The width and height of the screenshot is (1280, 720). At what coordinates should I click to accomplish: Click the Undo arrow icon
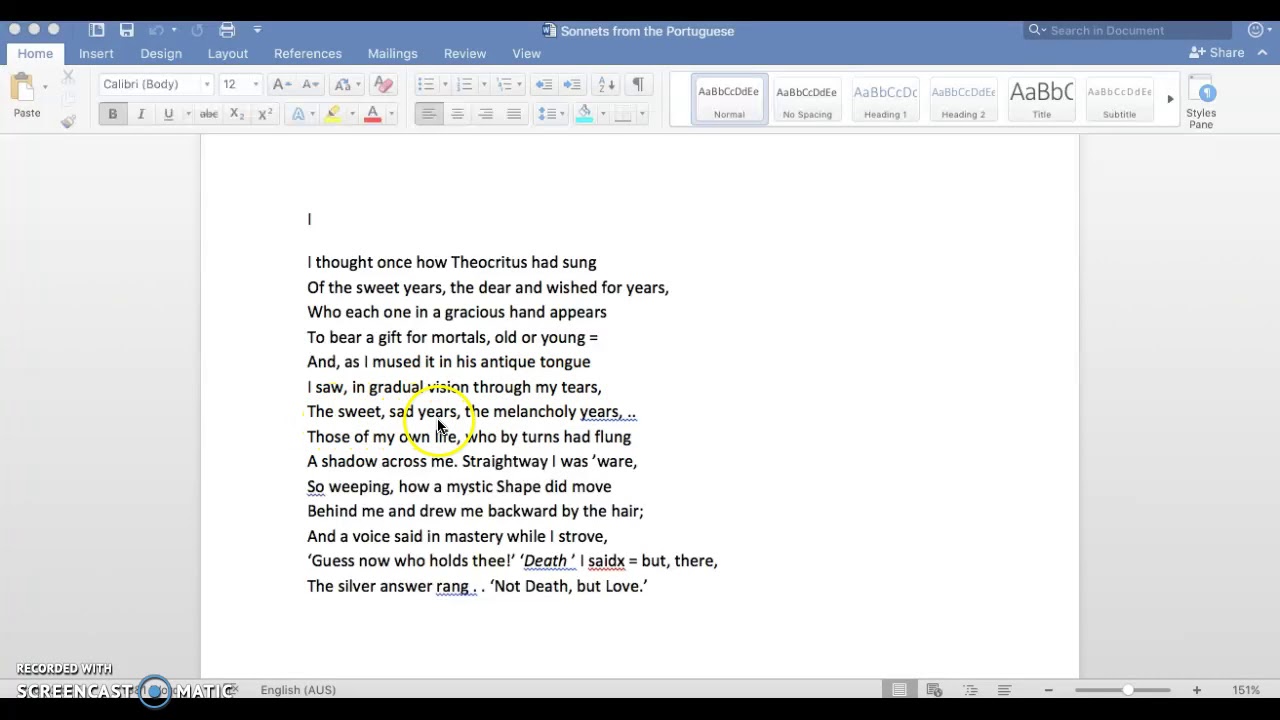tap(156, 30)
